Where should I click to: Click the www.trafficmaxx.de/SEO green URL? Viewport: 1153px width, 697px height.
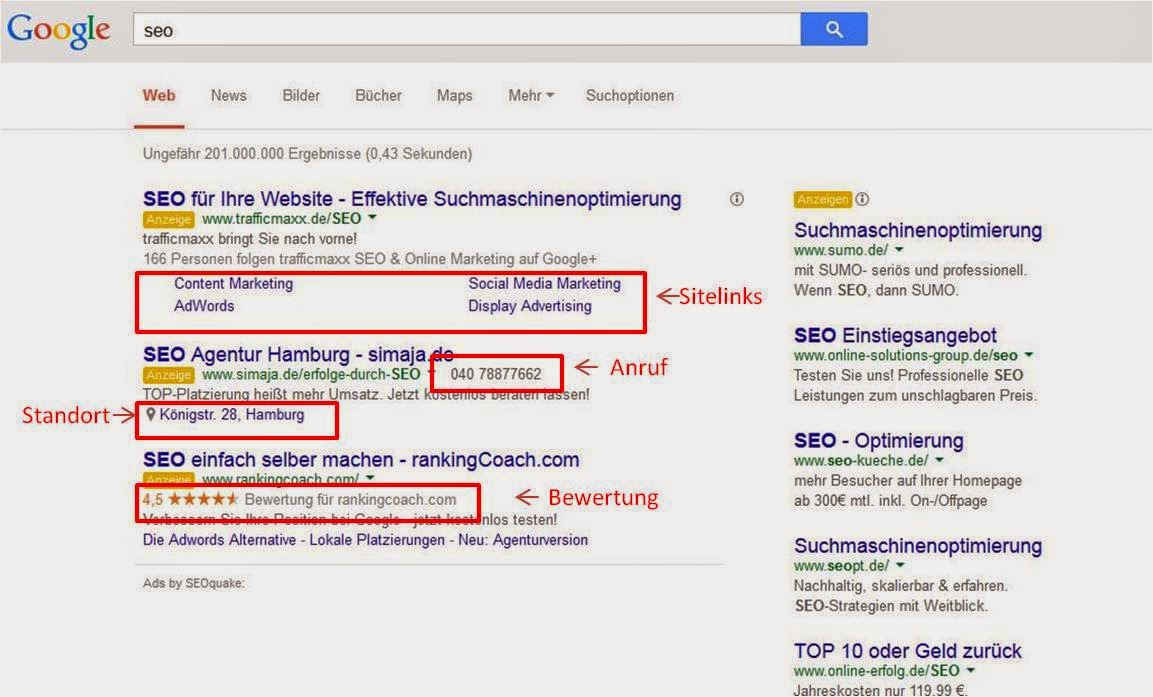click(282, 218)
